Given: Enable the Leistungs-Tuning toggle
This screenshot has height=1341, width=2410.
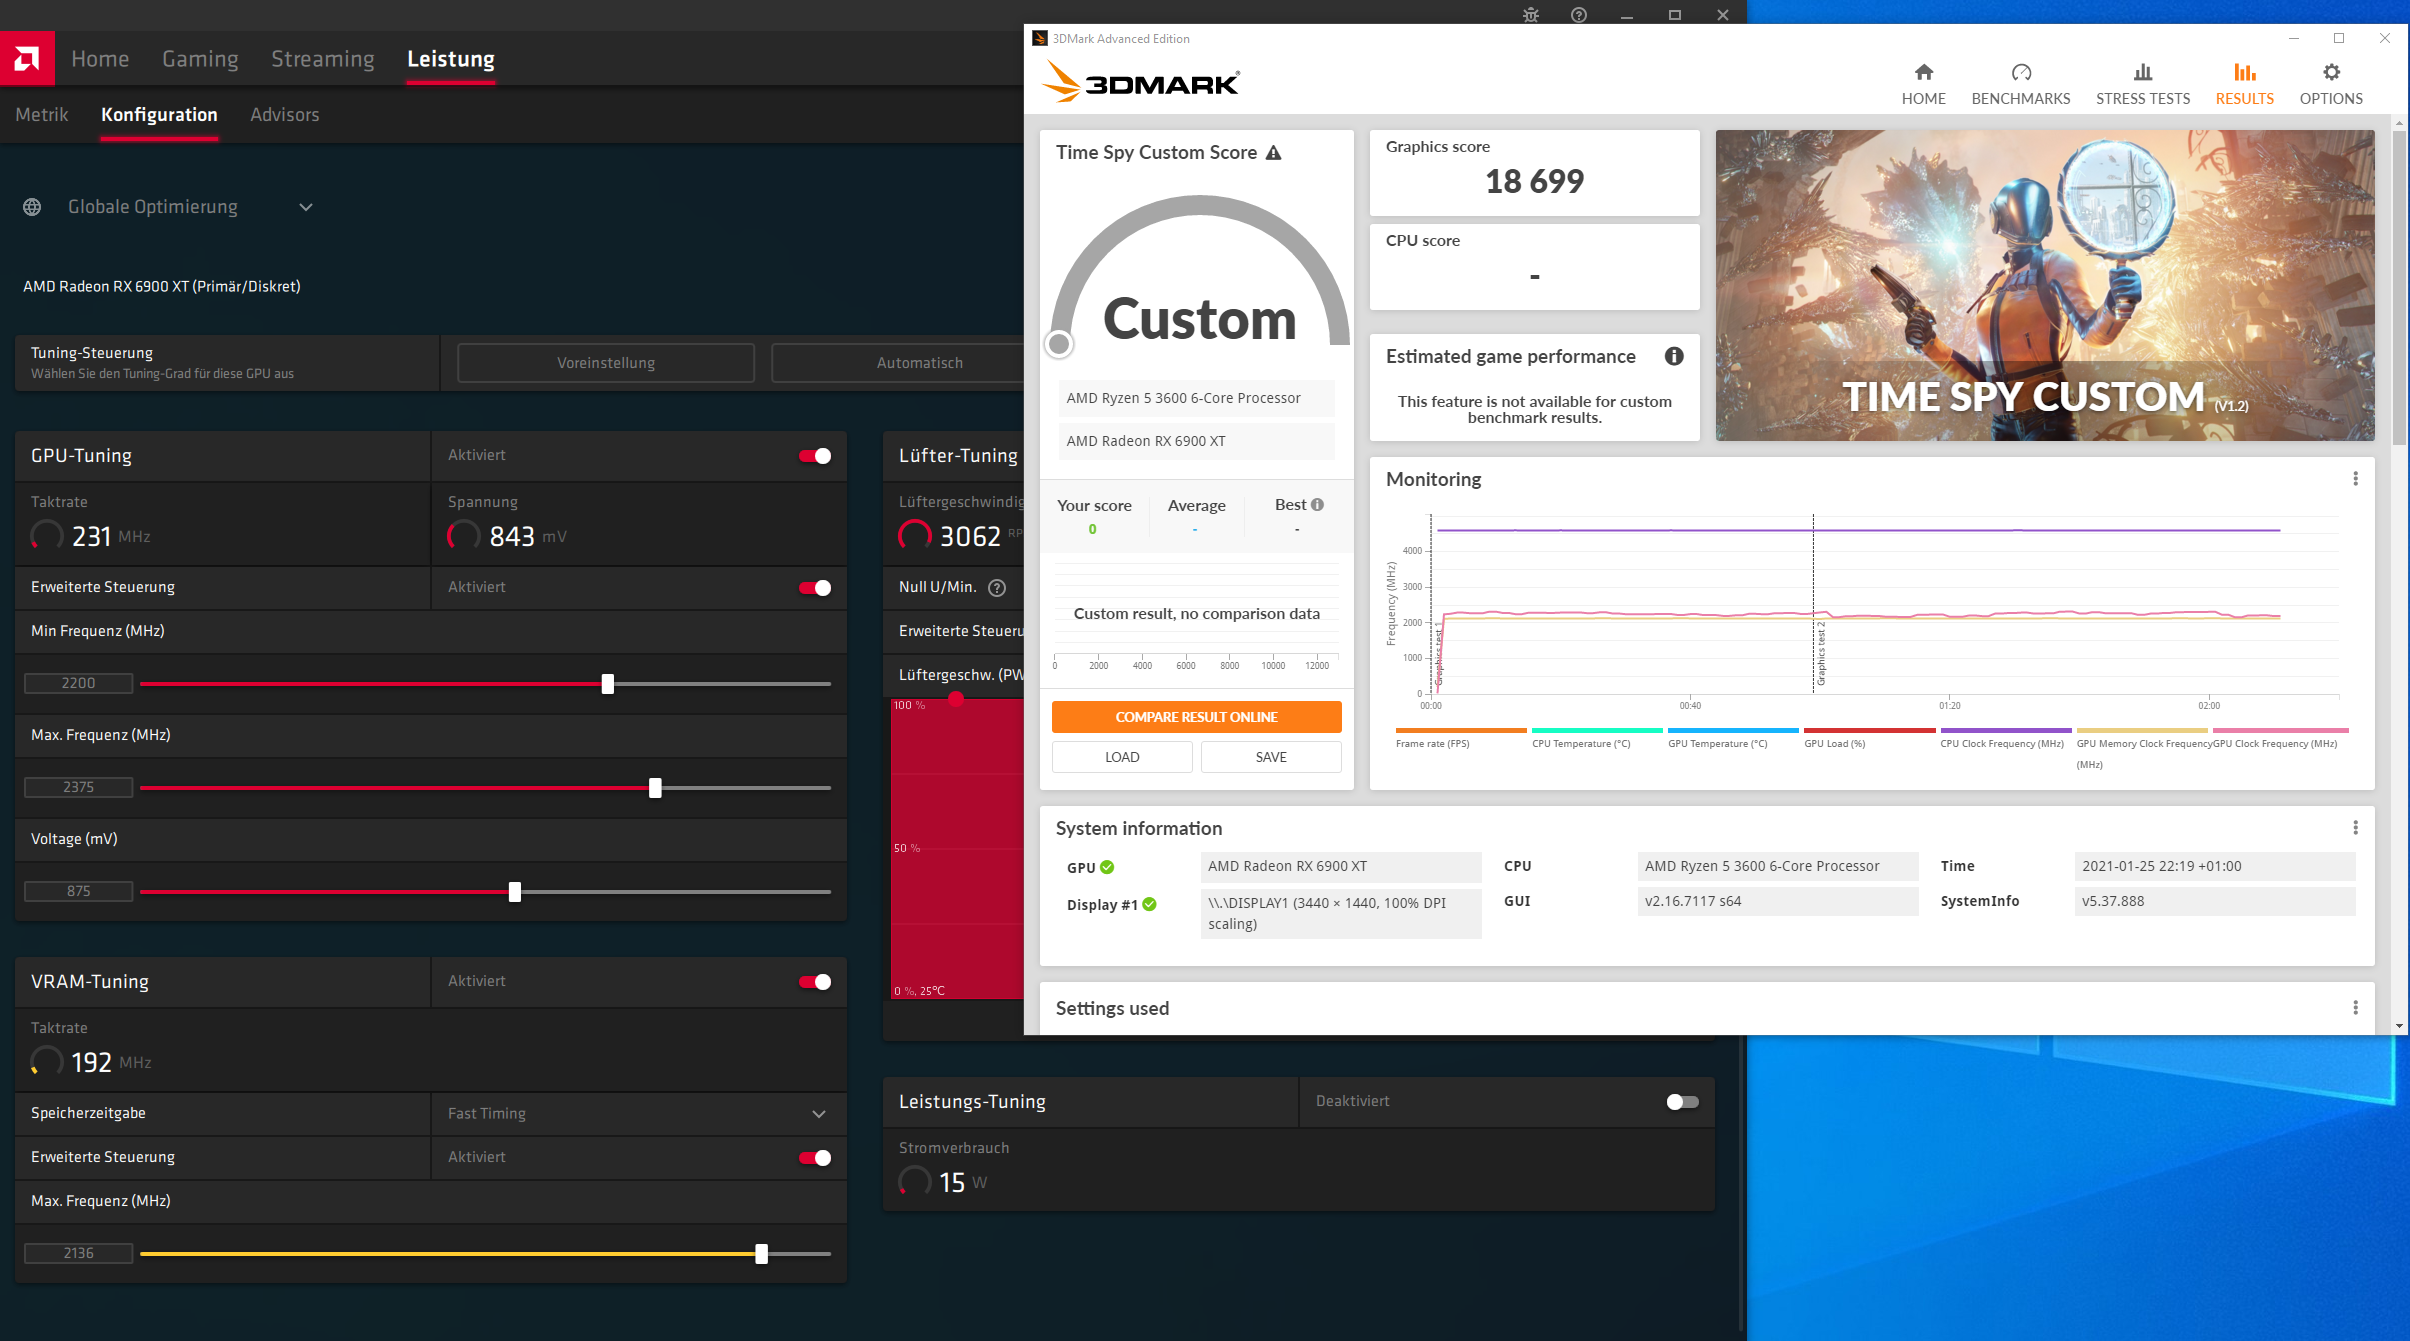Looking at the screenshot, I should click(1682, 1102).
